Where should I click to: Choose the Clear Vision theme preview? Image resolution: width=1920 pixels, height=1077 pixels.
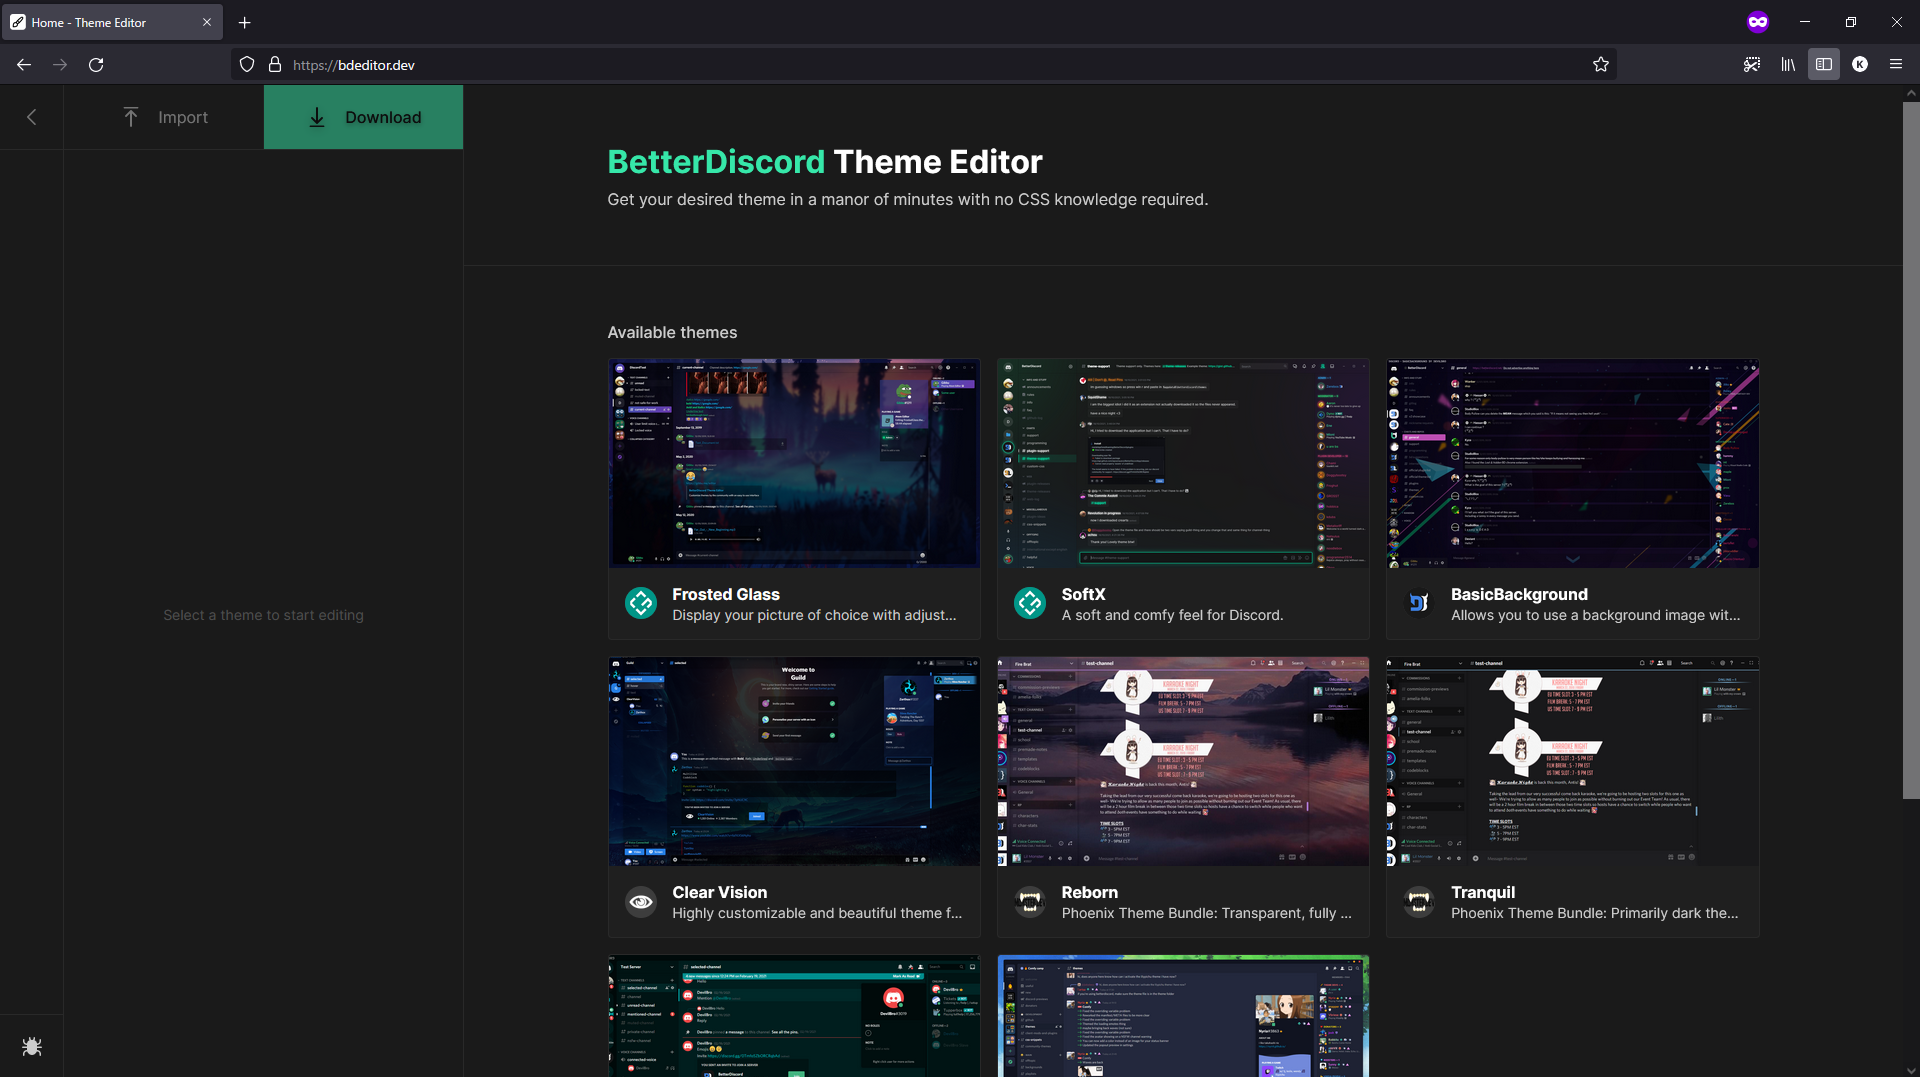(x=794, y=761)
